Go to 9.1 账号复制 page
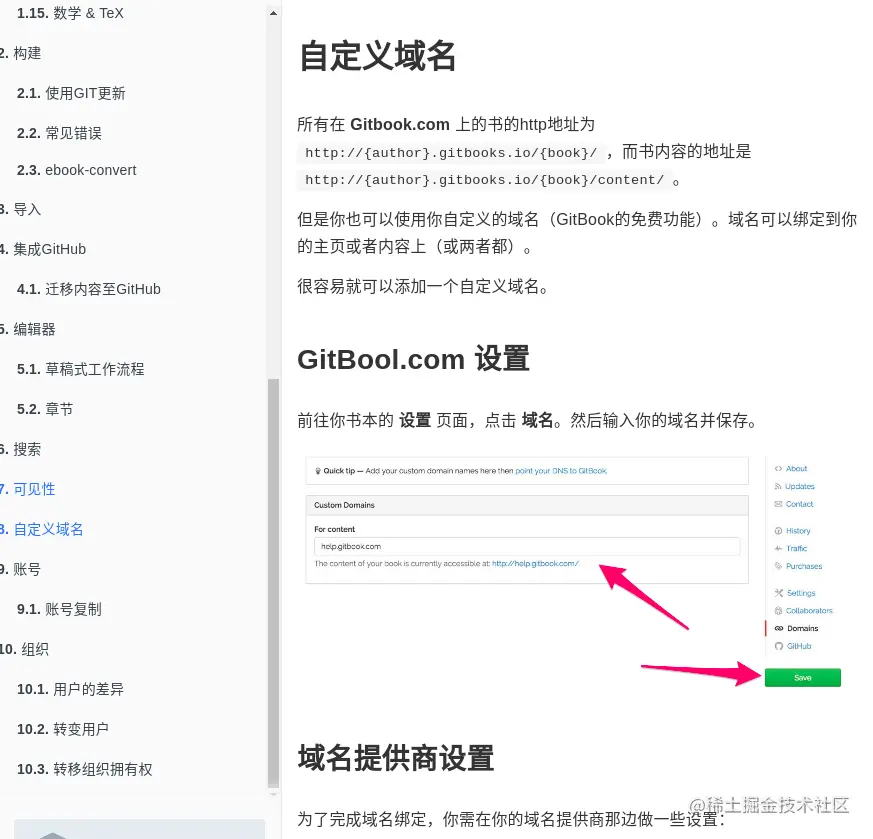 pos(60,610)
